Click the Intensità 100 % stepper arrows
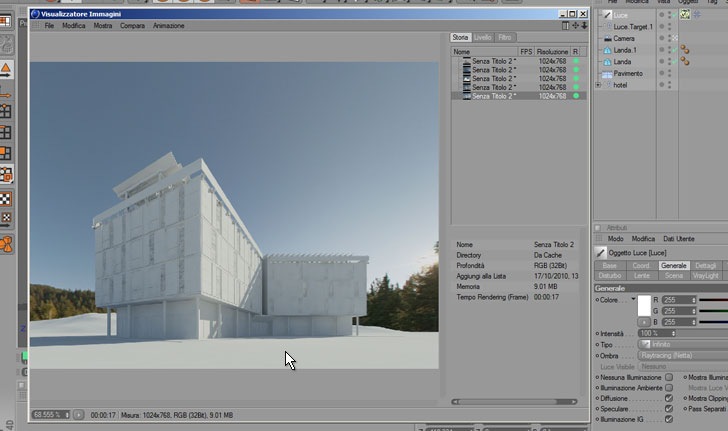 (673, 333)
